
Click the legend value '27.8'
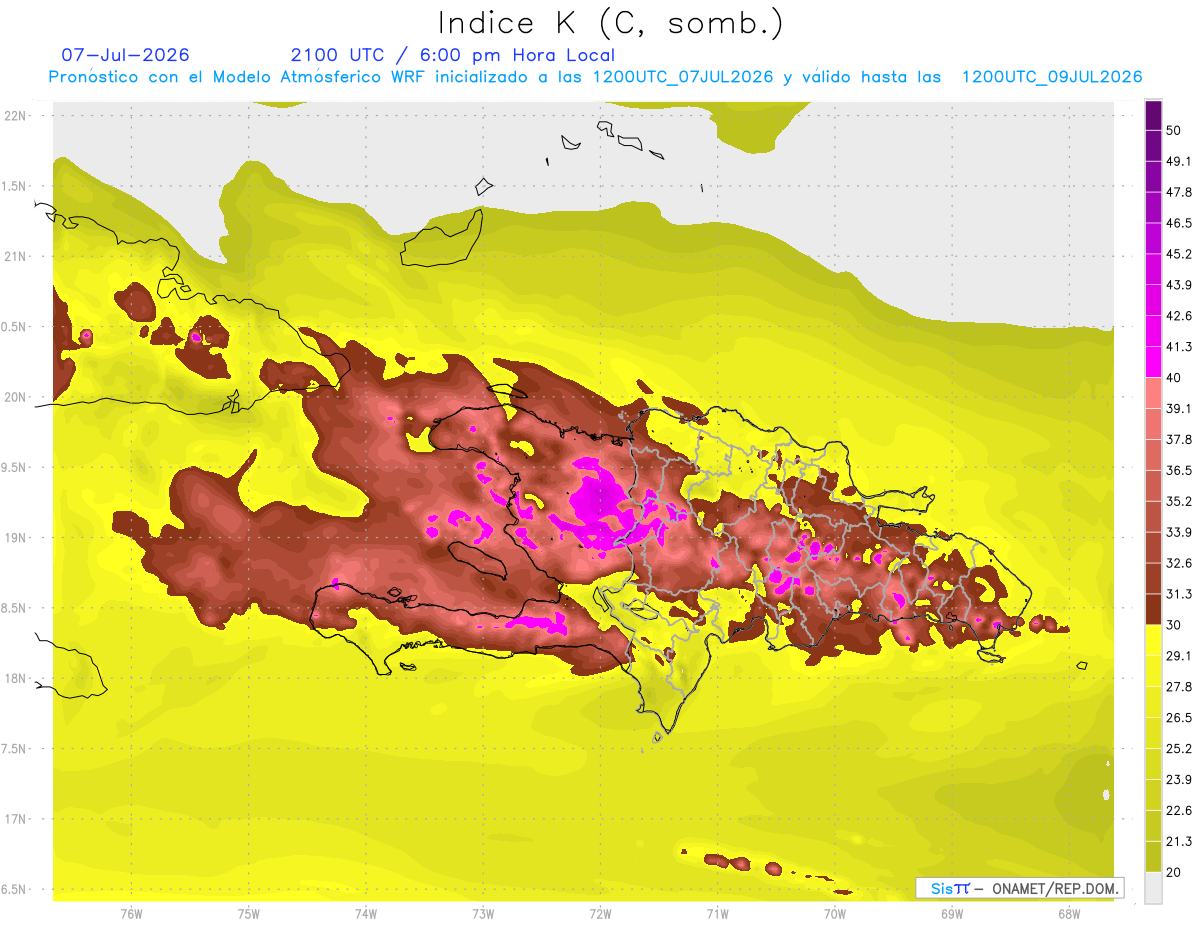[x=1179, y=686]
